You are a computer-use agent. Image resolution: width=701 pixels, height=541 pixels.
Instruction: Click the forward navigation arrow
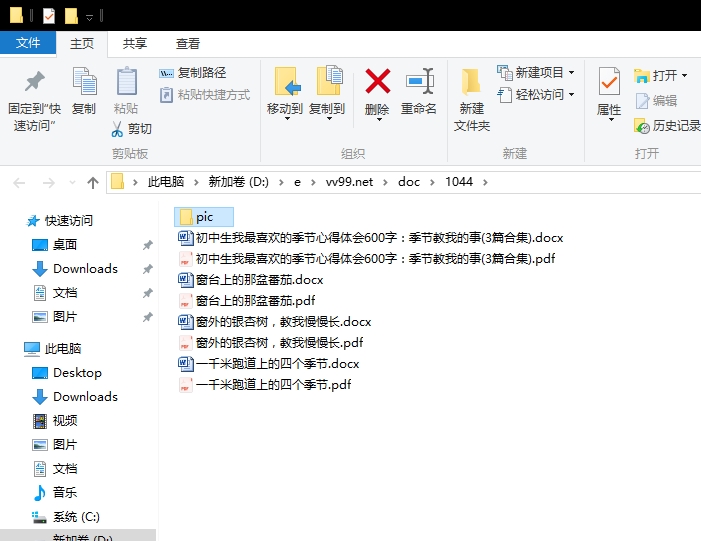(48, 182)
